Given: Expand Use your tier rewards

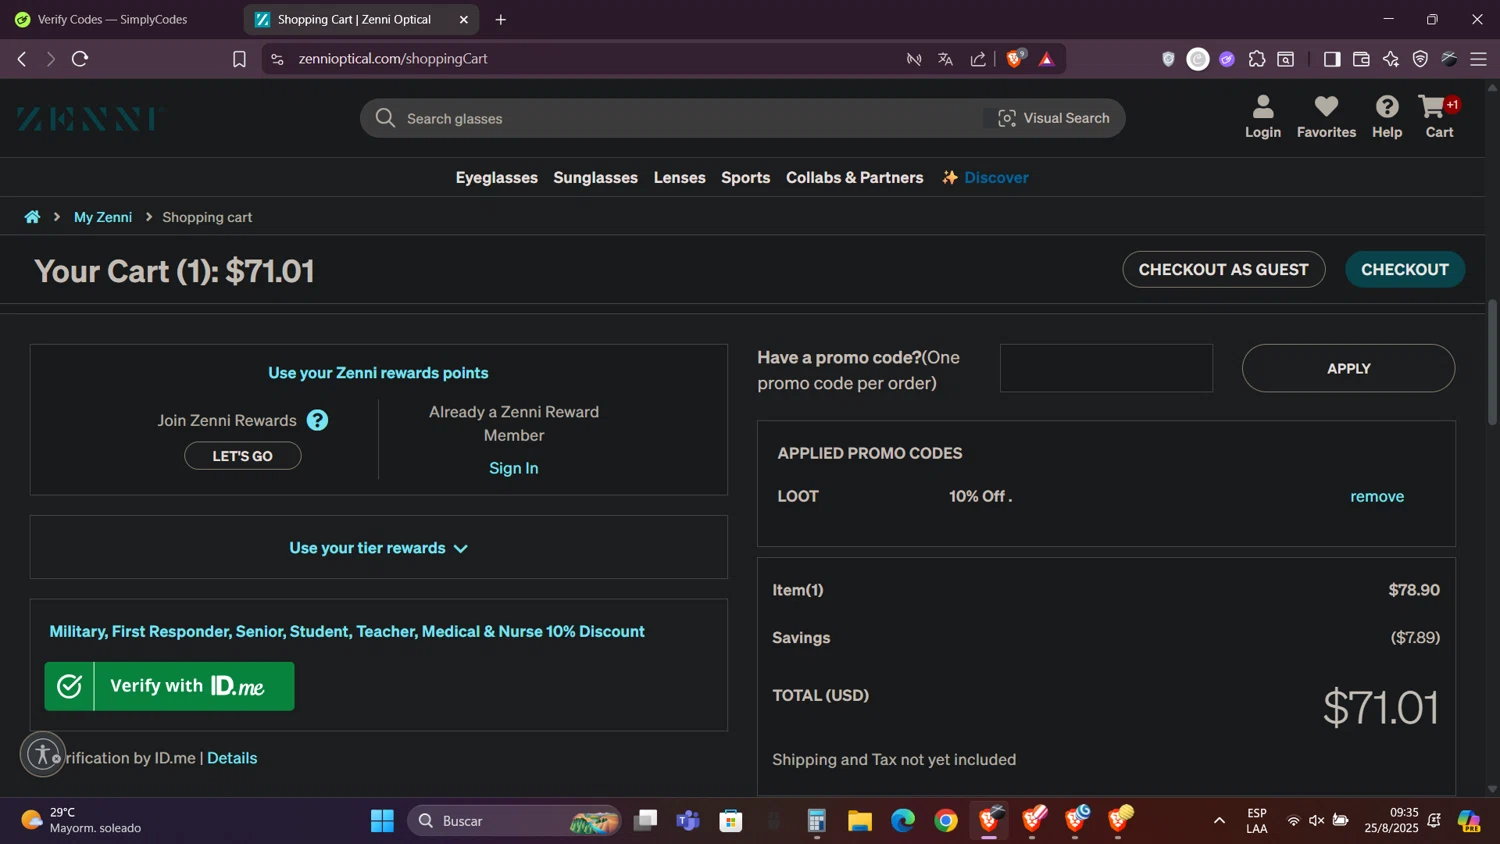Looking at the screenshot, I should (378, 548).
